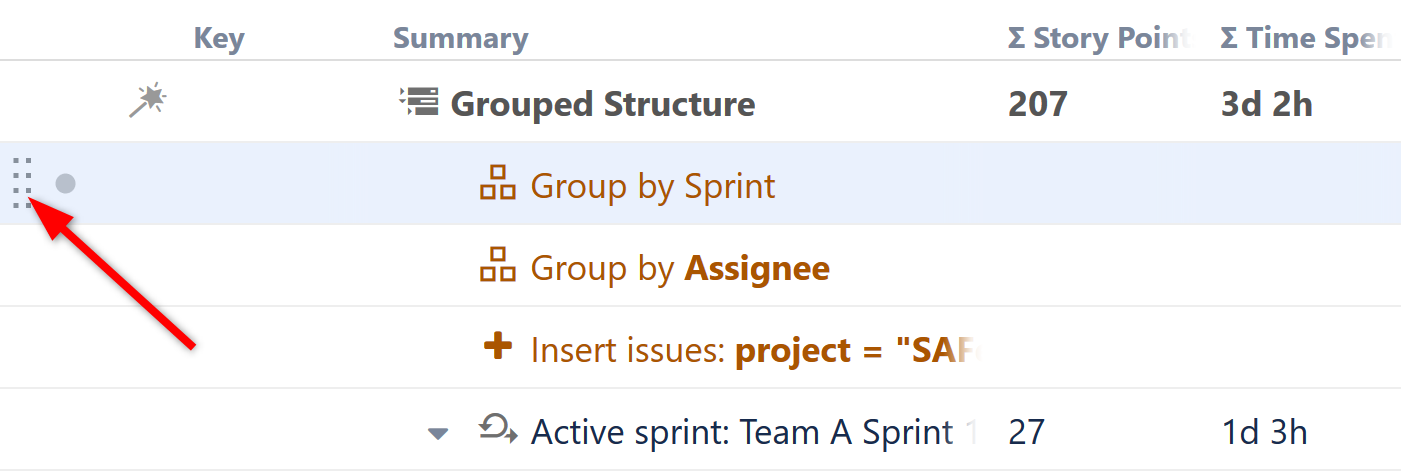Screen dimensions: 1401x474
Task: Click the Group by Sprint generator icon
Action: [498, 185]
